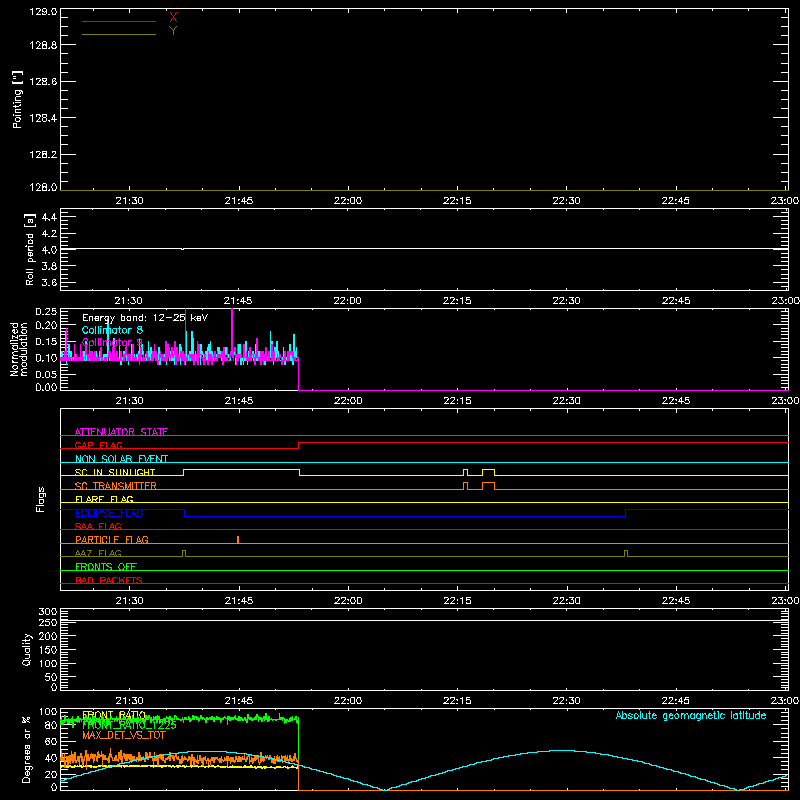Select the Roll period [s] axis title

click(30, 249)
